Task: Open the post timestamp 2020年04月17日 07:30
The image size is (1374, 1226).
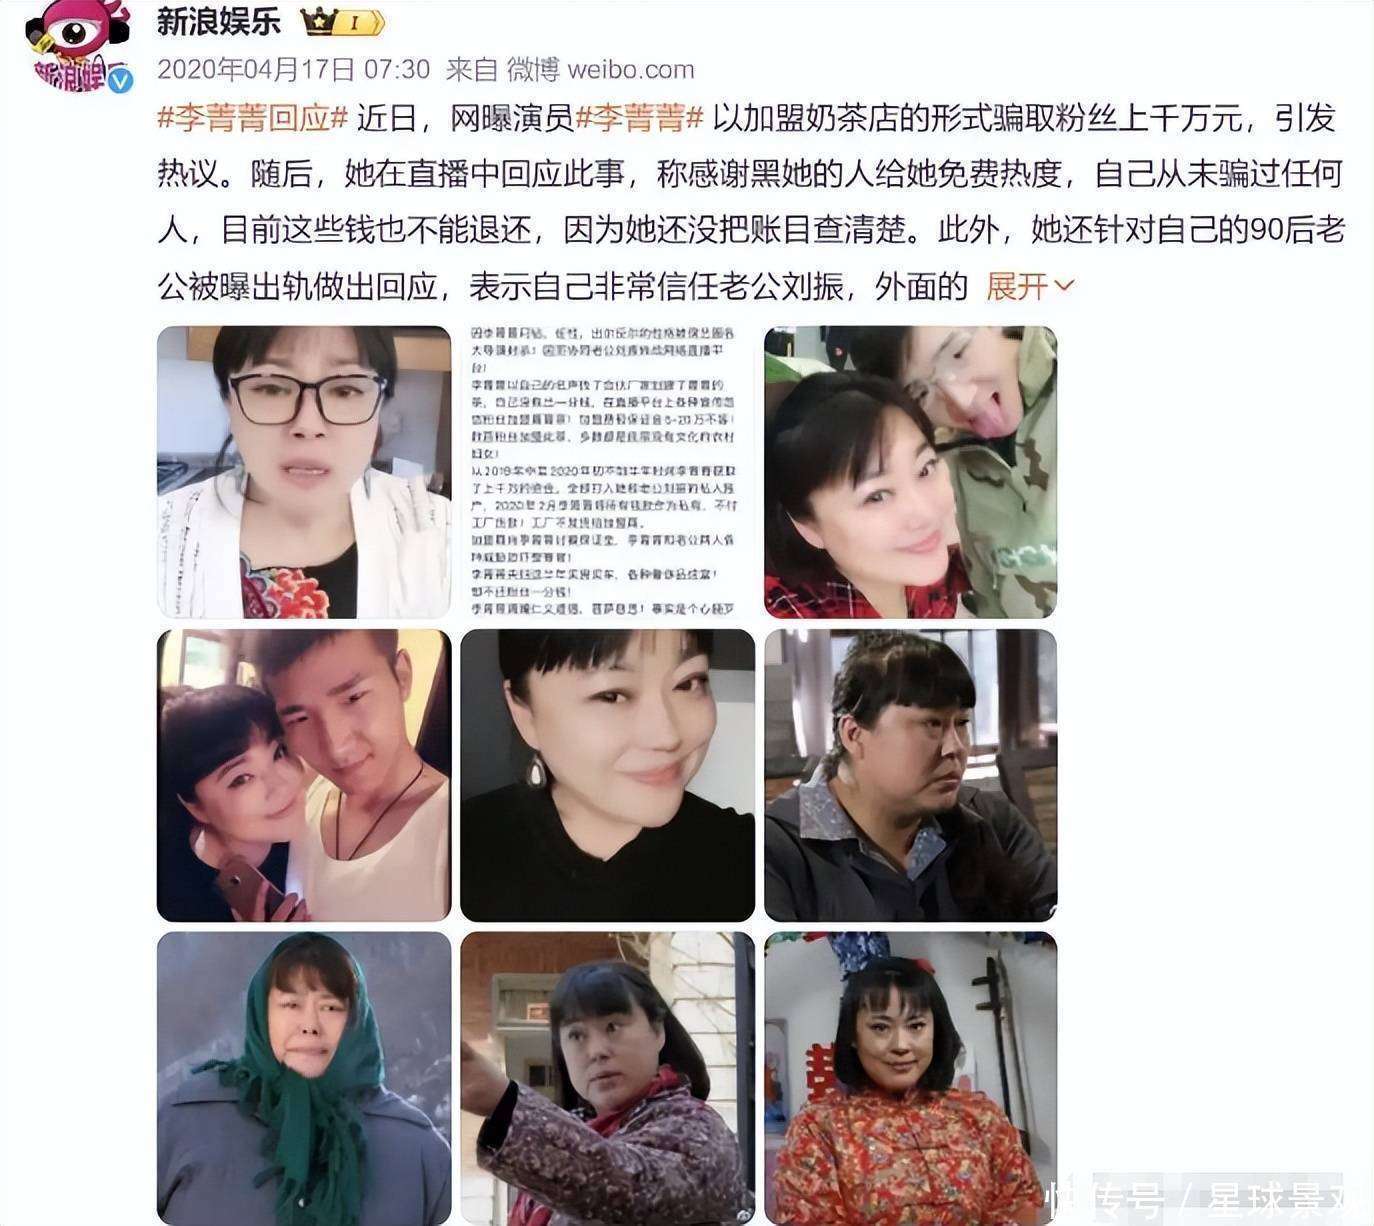Action: click(294, 69)
